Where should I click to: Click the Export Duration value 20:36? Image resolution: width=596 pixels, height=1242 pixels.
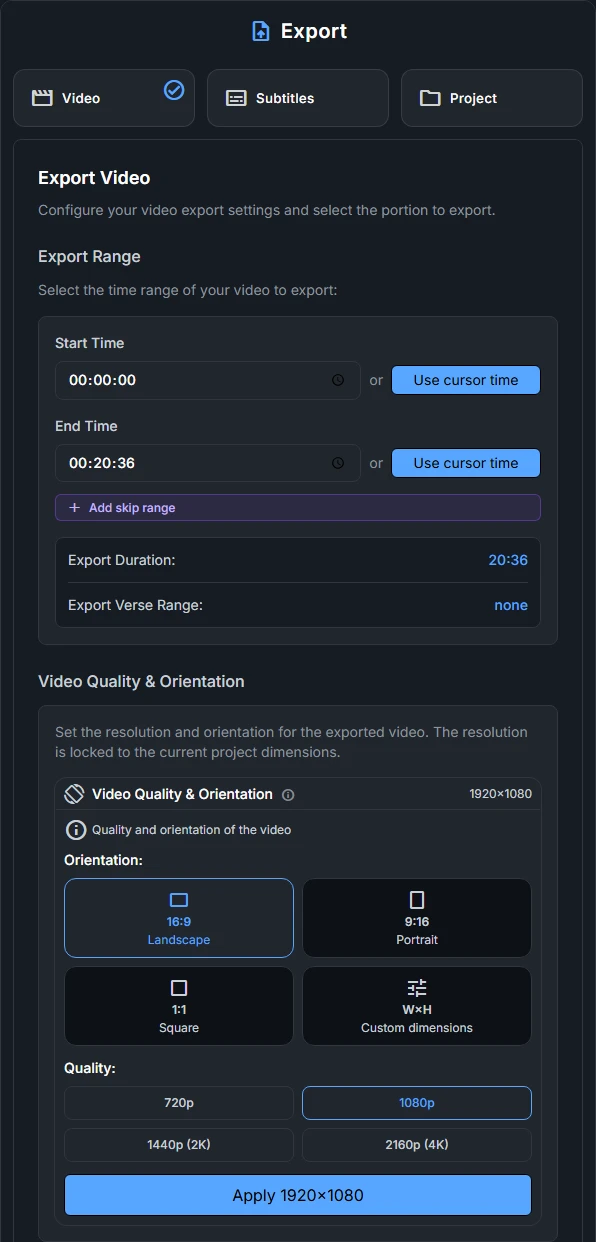[x=508, y=560]
